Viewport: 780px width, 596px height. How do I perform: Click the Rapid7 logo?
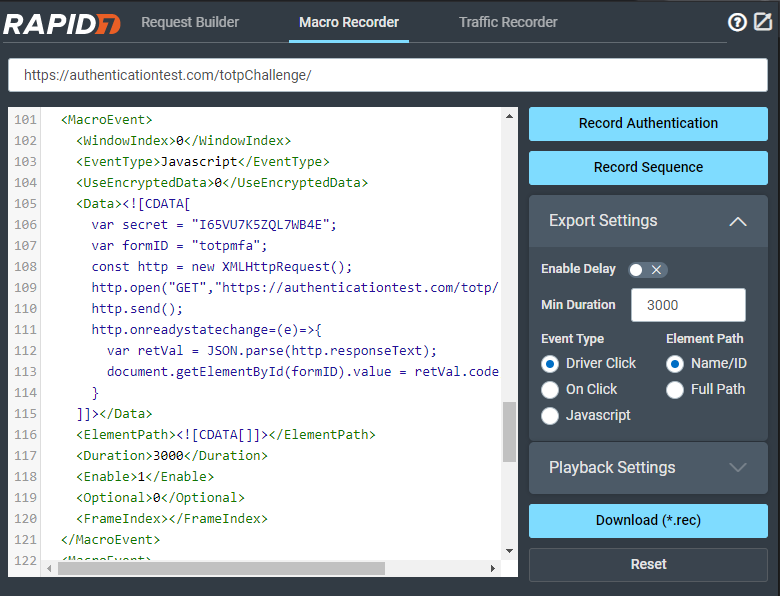pyautogui.click(x=62, y=23)
